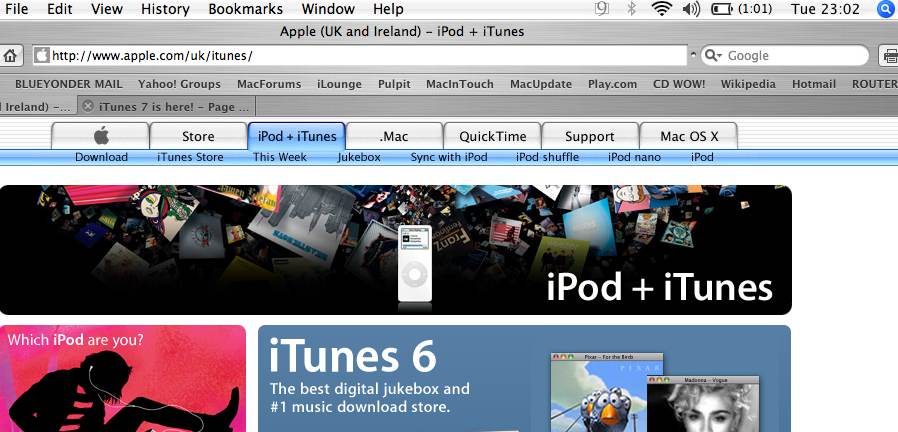Open the View menu

pyautogui.click(x=107, y=9)
